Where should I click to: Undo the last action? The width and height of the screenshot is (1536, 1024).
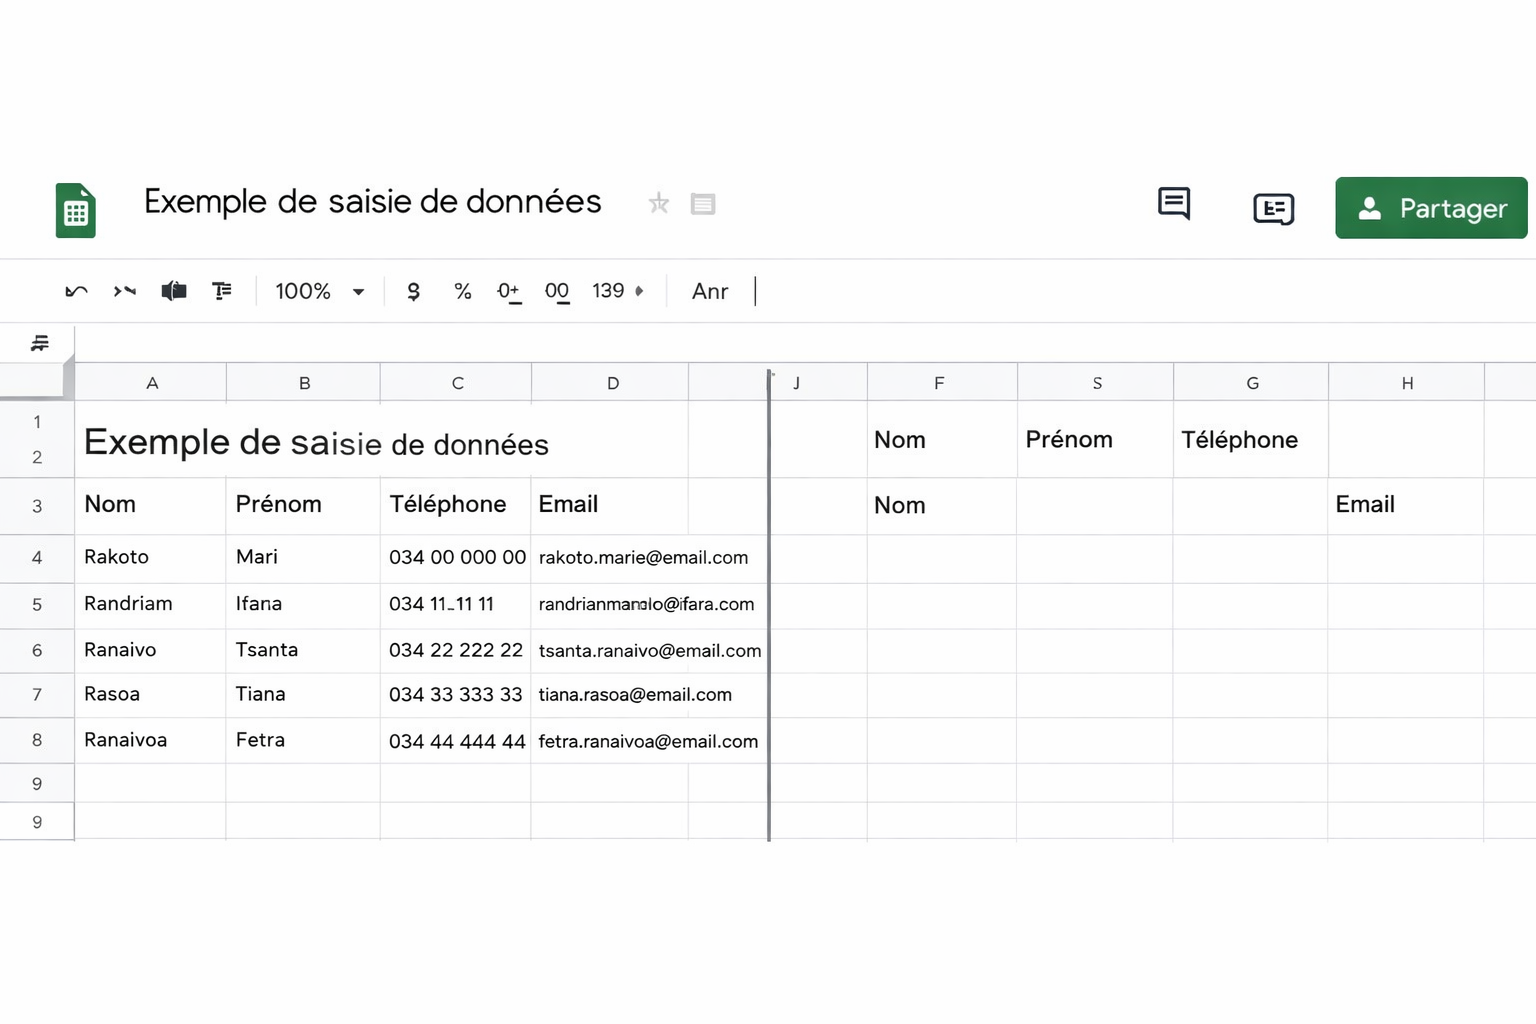(76, 291)
